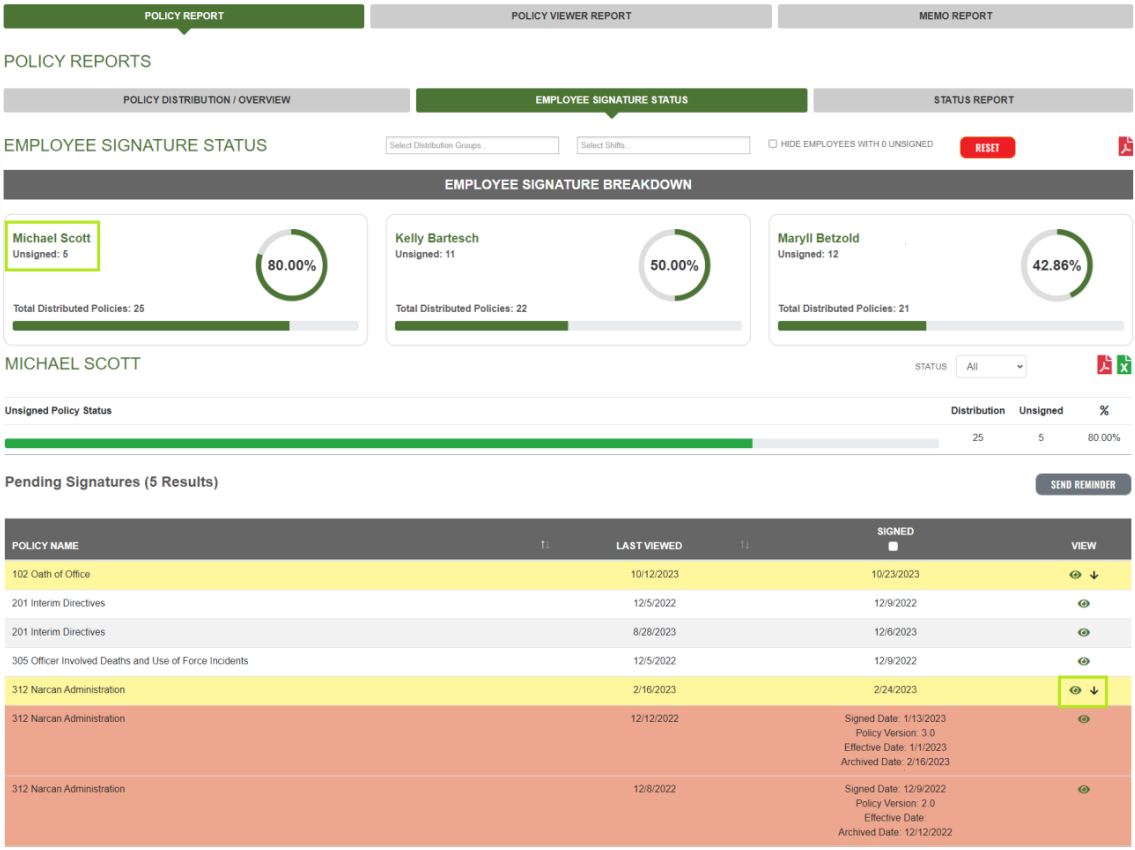View the archived 312 Narcan Administration version 3.0
1135x850 pixels.
pyautogui.click(x=1082, y=719)
